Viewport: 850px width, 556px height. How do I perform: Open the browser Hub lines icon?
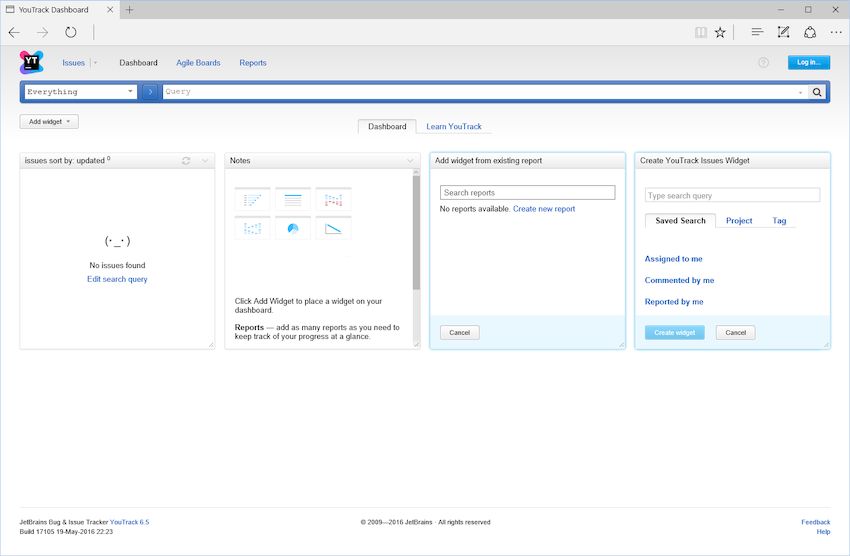(757, 33)
